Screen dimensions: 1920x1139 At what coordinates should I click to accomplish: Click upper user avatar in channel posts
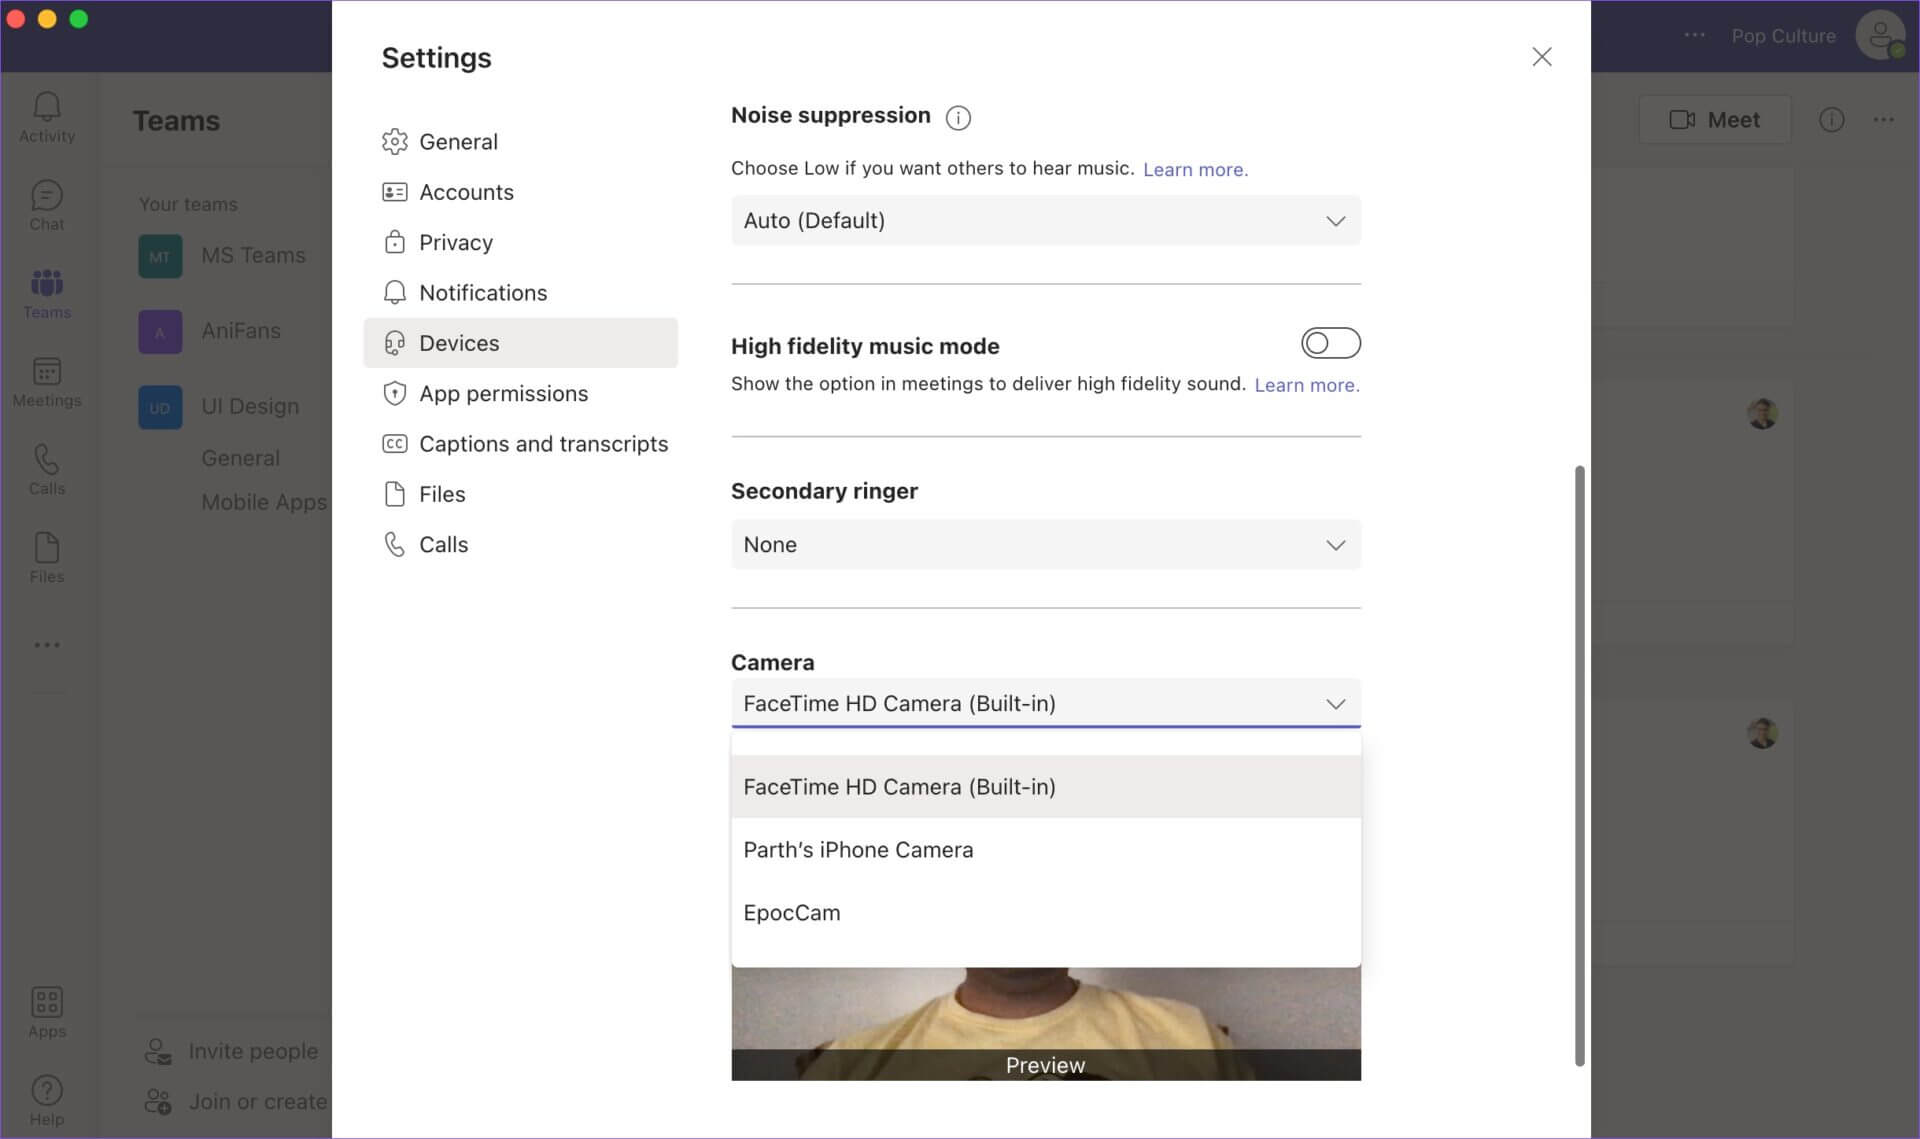(x=1762, y=414)
